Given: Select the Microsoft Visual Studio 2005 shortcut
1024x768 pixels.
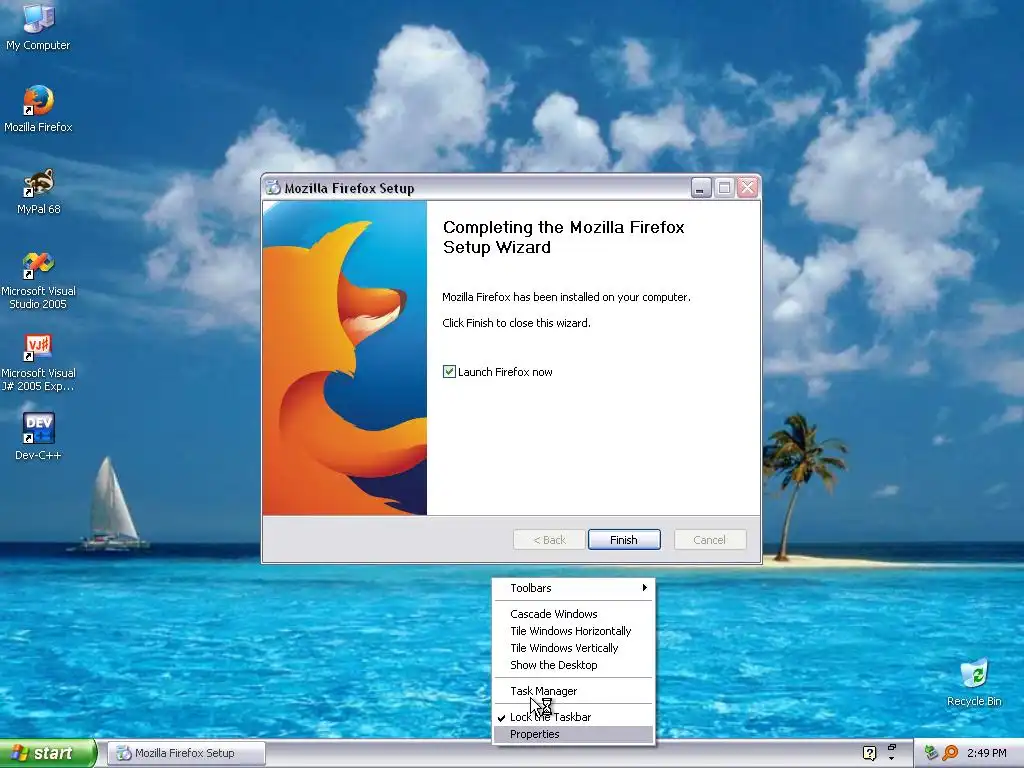Looking at the screenshot, I should 38,280.
